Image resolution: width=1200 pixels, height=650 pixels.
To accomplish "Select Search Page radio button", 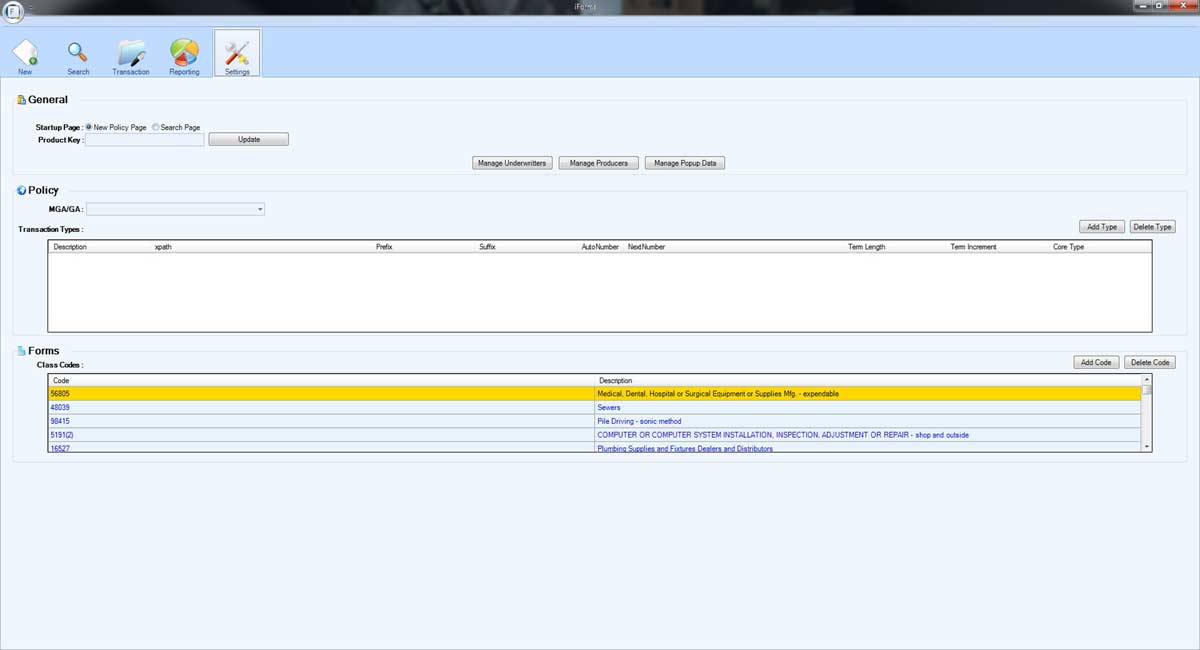I will click(x=156, y=127).
